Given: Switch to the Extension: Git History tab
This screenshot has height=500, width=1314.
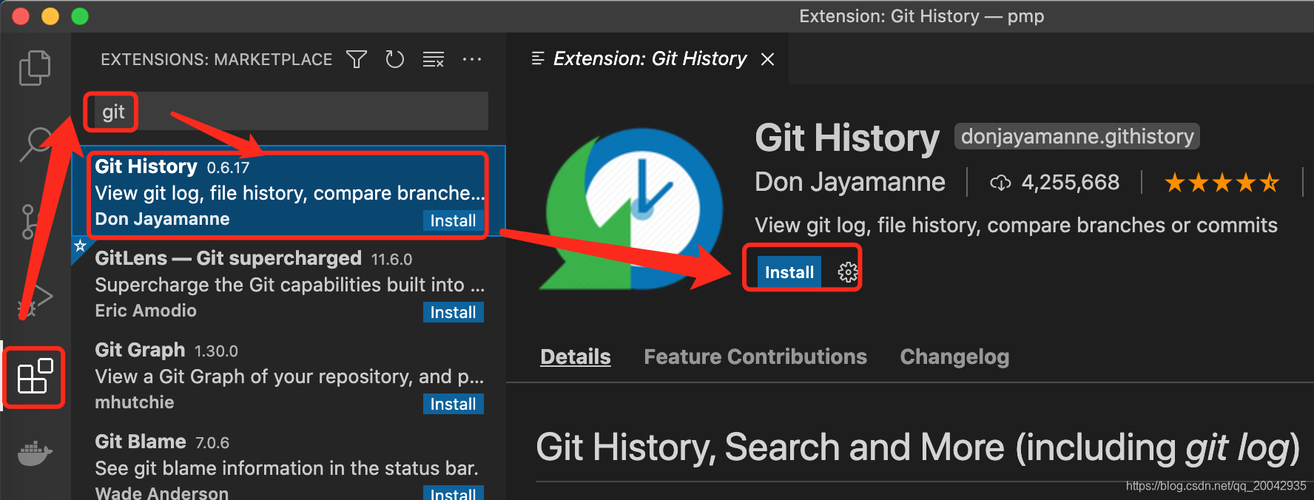Looking at the screenshot, I should [649, 59].
